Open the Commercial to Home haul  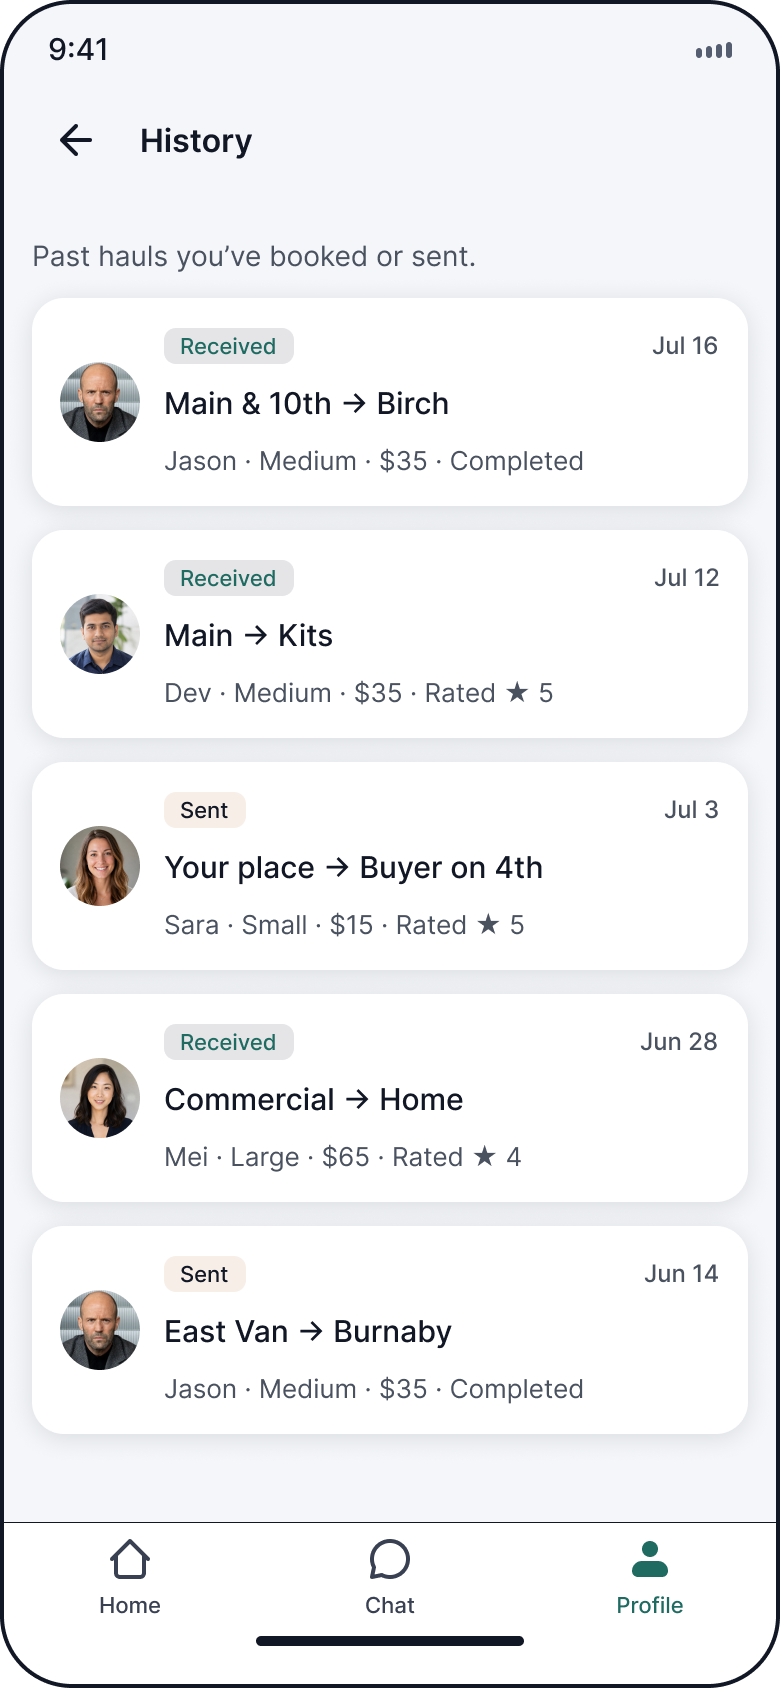(390, 1098)
